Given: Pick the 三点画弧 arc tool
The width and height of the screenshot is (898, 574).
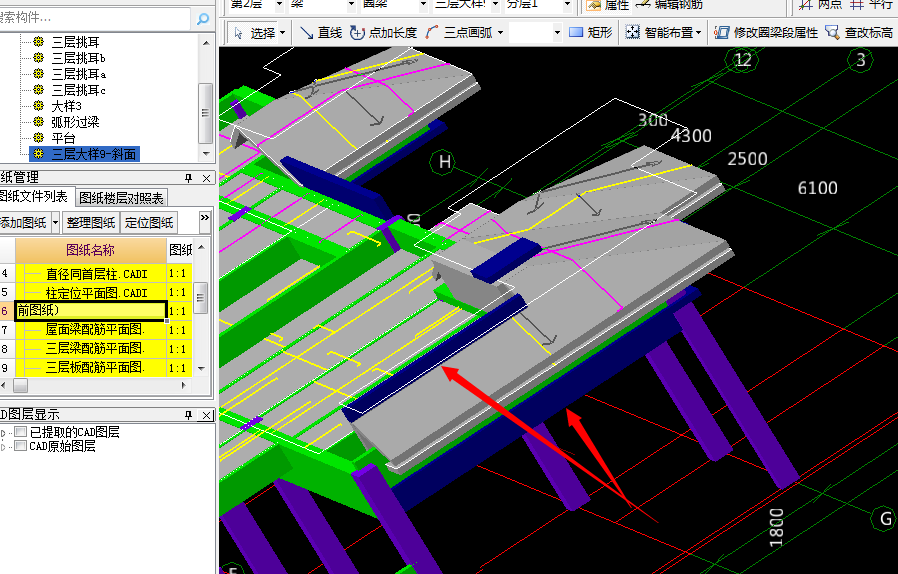Looking at the screenshot, I should [459, 33].
